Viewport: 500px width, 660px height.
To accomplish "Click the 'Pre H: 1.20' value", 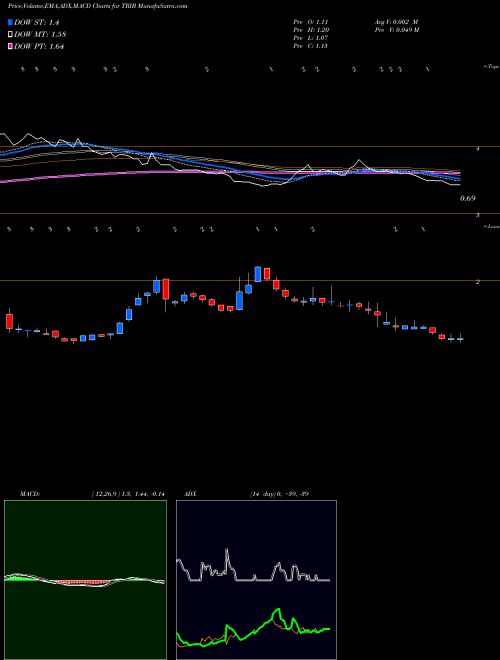I will pos(311,30).
